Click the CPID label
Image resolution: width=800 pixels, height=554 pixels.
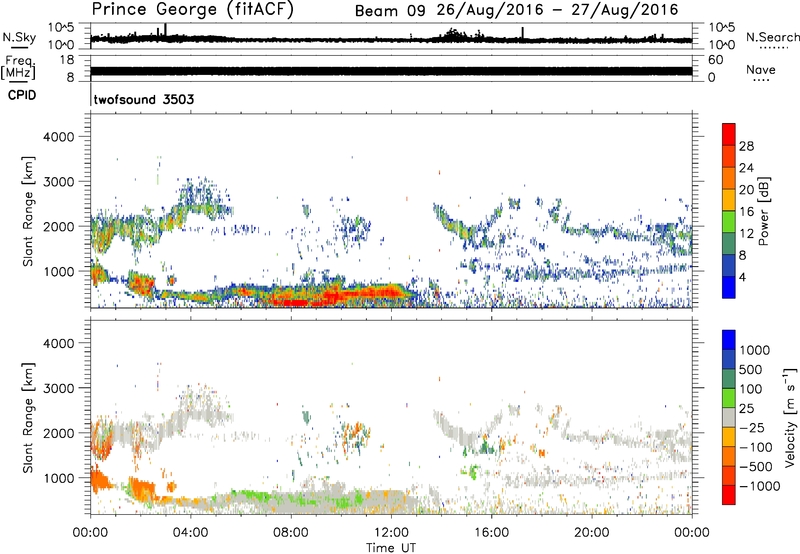click(x=22, y=95)
